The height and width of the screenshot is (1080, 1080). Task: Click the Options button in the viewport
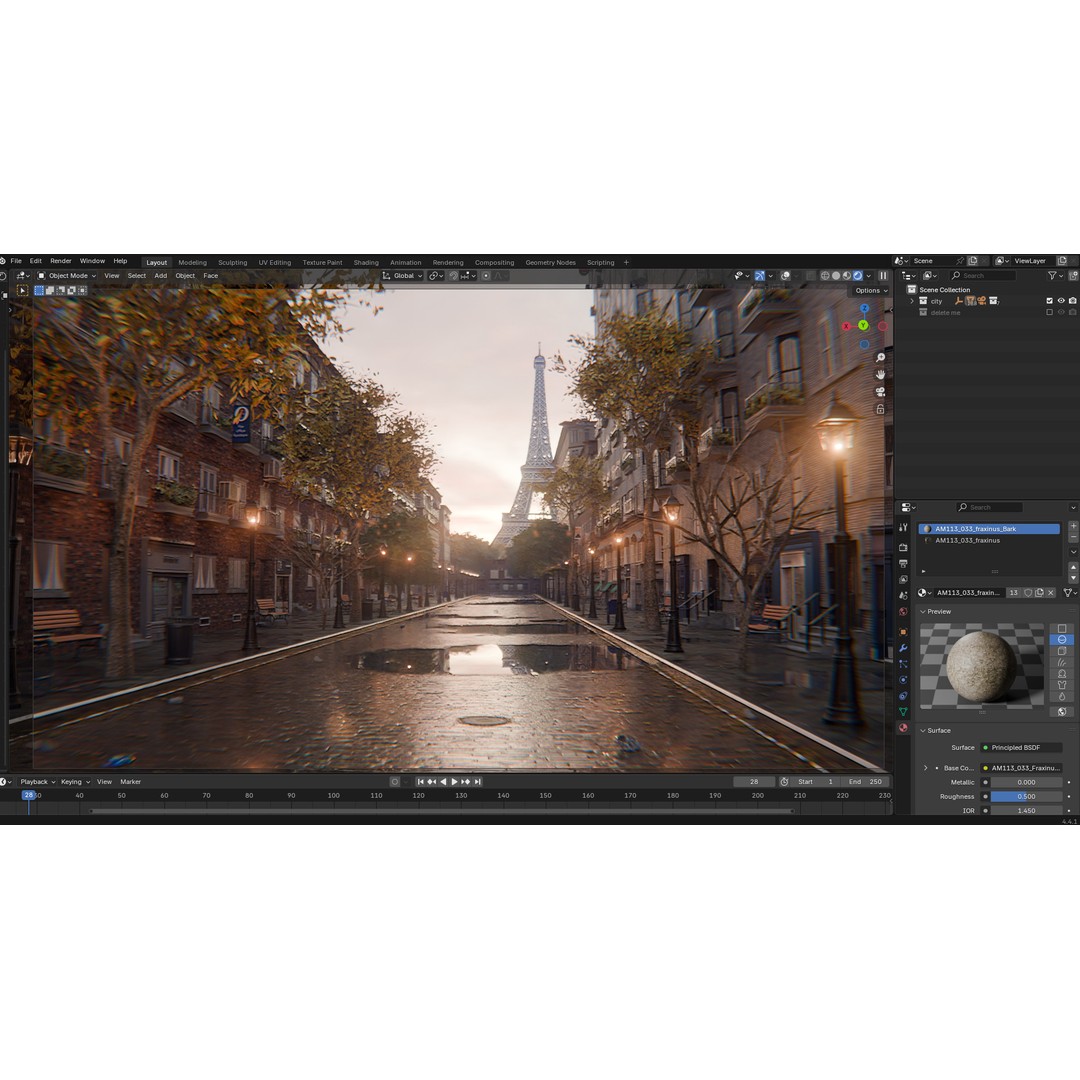pos(869,290)
